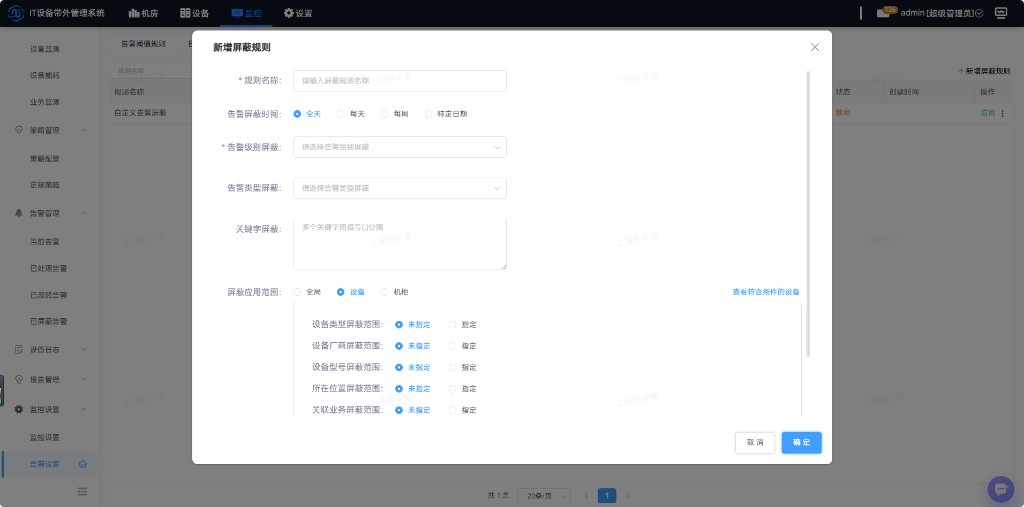Click the 关键字屏蔽 text area
1024x507 pixels.
[400, 244]
